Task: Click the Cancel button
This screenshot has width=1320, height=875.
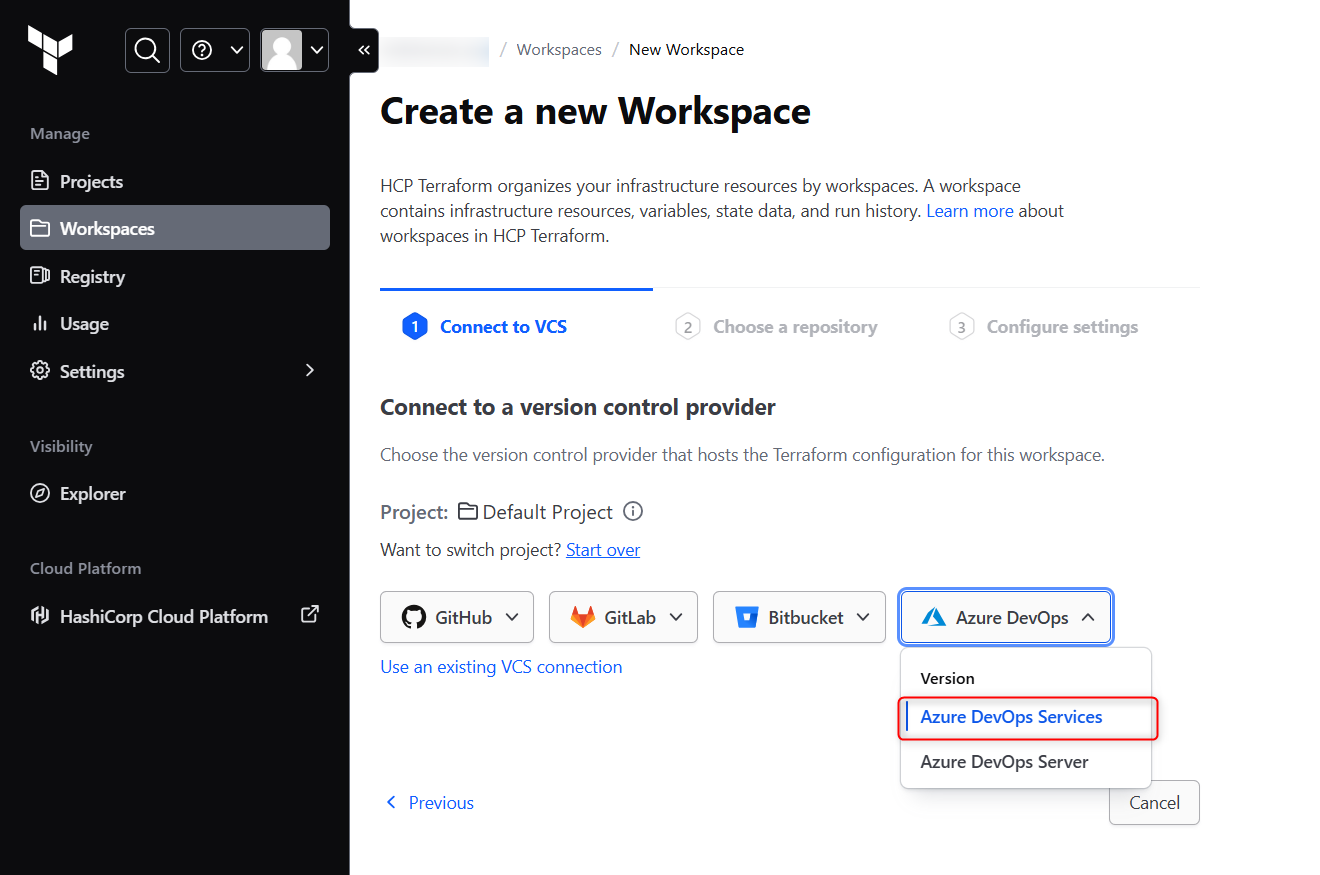Action: pos(1154,803)
